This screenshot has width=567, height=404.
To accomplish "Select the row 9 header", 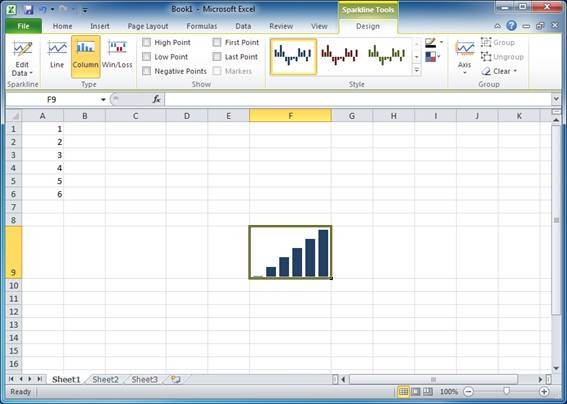I will [14, 252].
